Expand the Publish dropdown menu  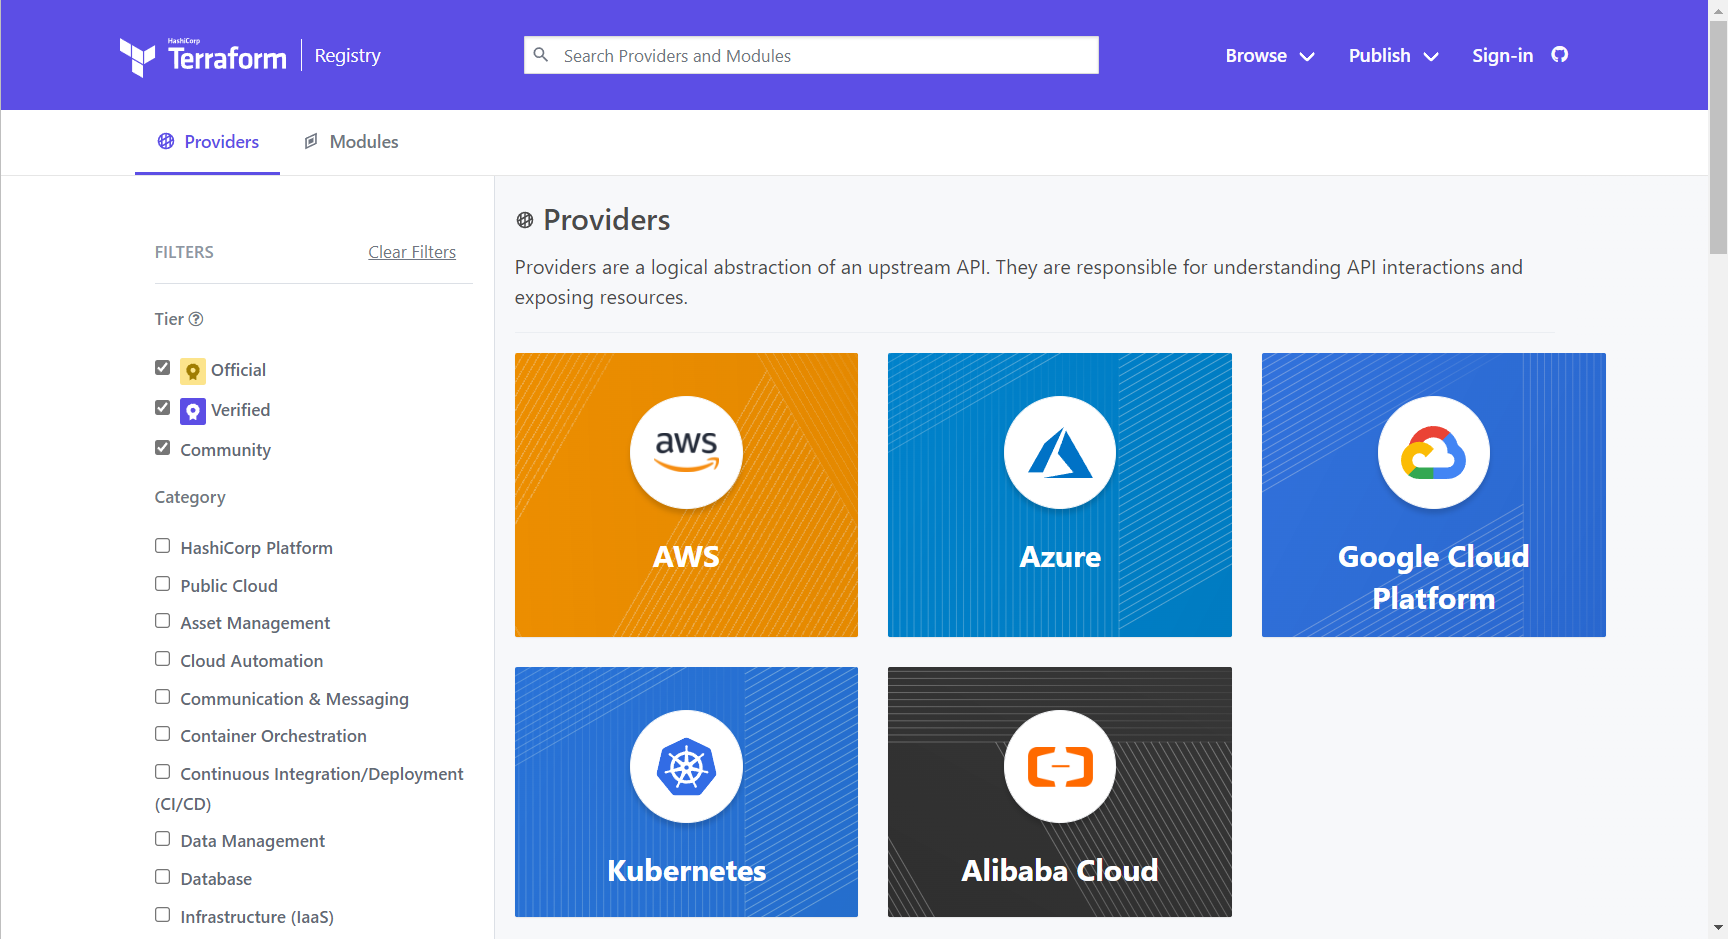[x=1394, y=56]
